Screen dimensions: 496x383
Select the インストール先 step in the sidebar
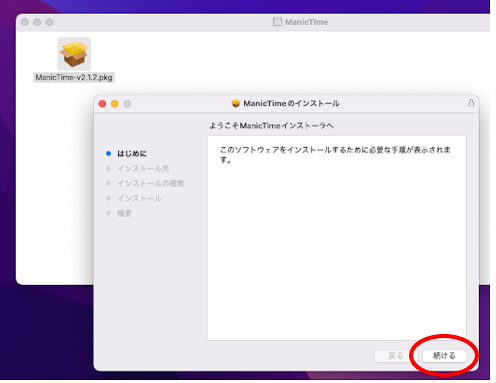(x=143, y=169)
